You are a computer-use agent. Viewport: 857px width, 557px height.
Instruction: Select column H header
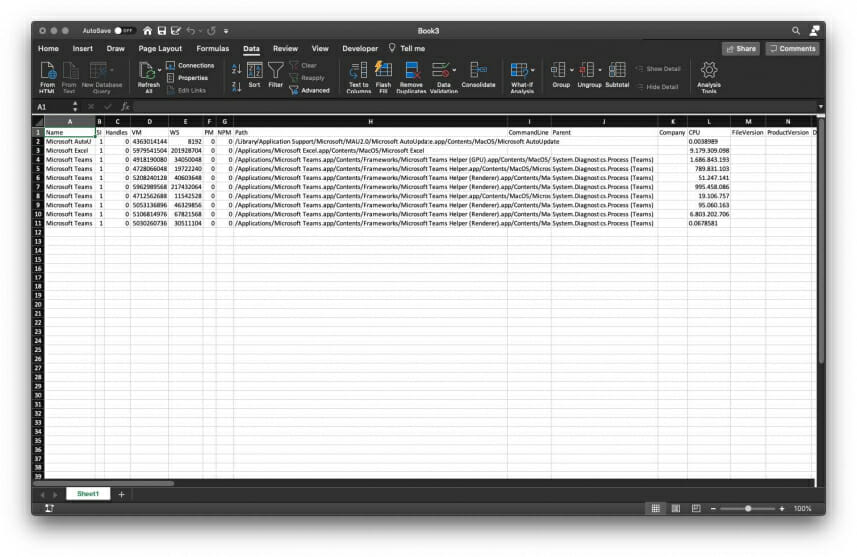(370, 121)
